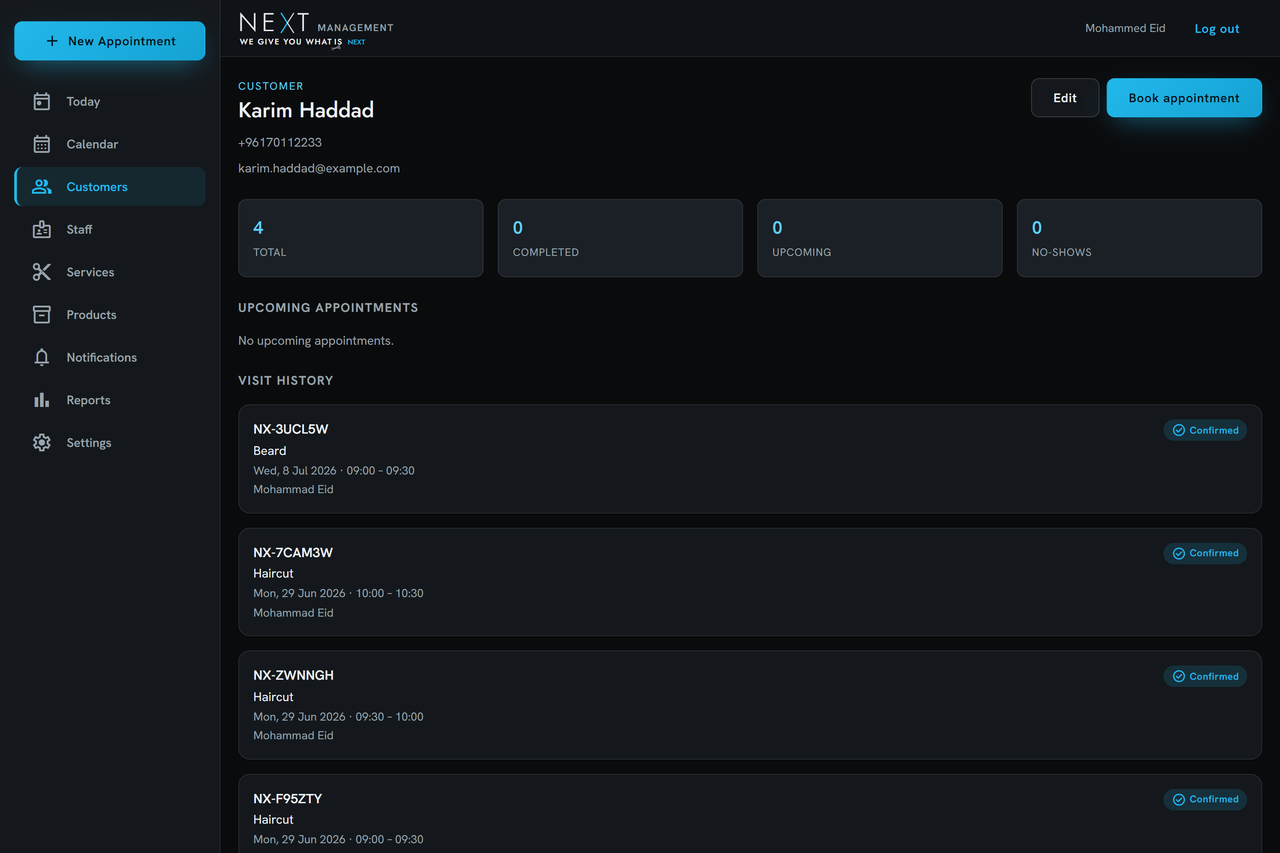
Task: Create a New Appointment
Action: click(110, 41)
